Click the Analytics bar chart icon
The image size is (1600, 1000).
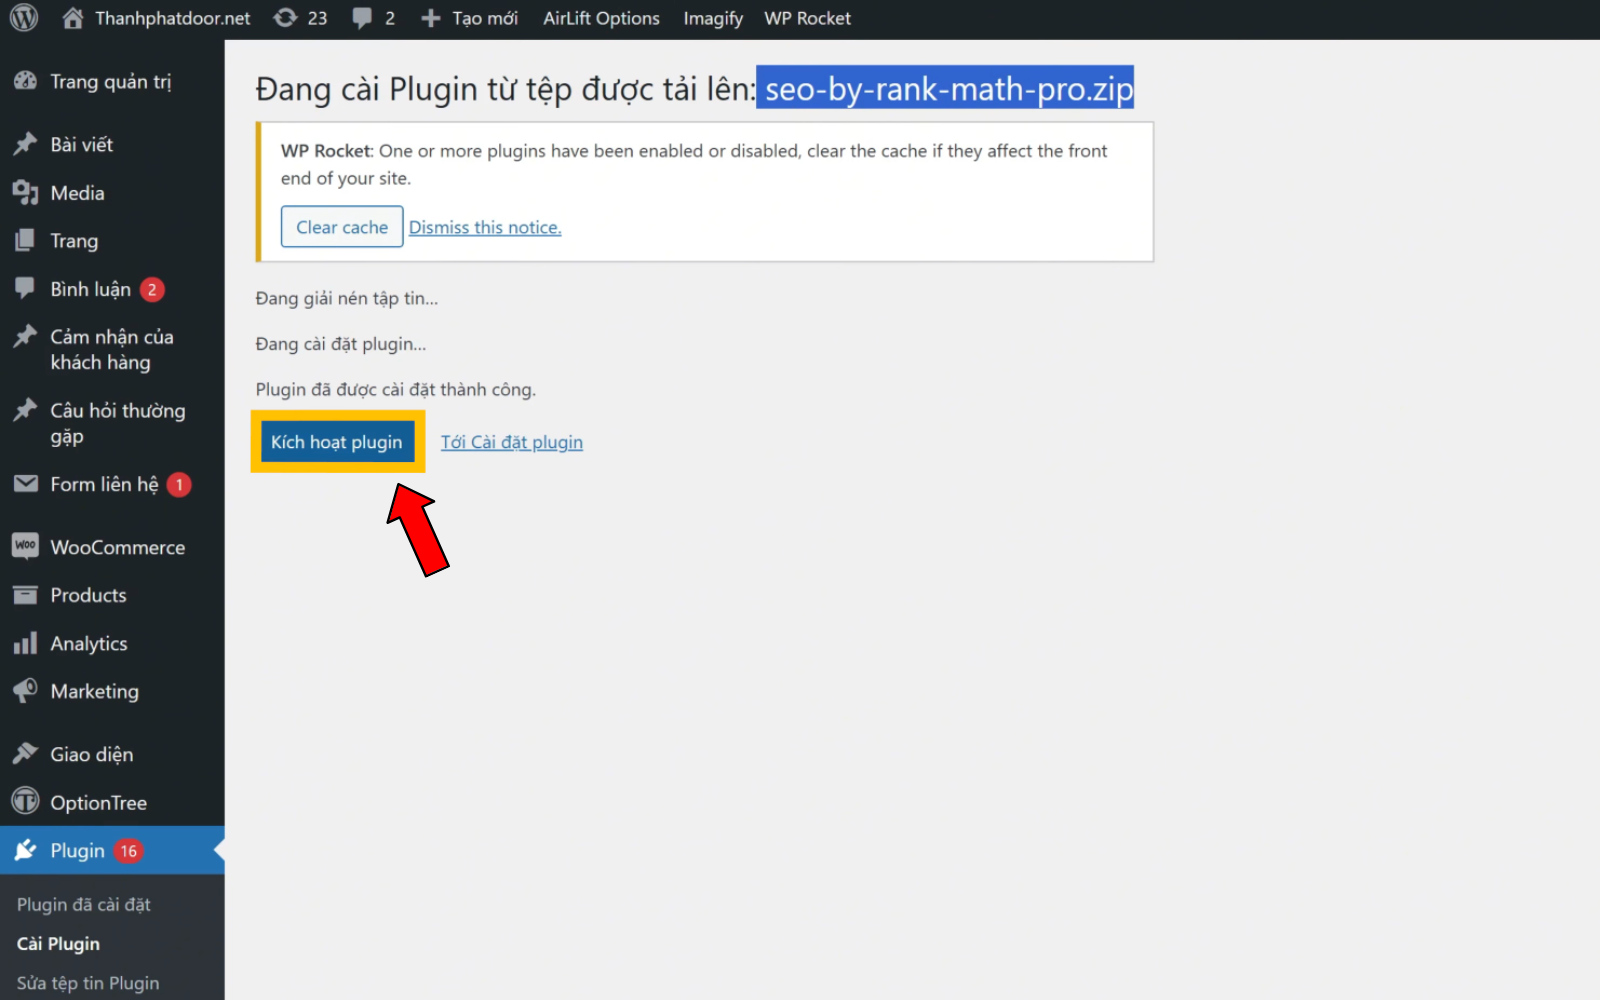(x=25, y=643)
